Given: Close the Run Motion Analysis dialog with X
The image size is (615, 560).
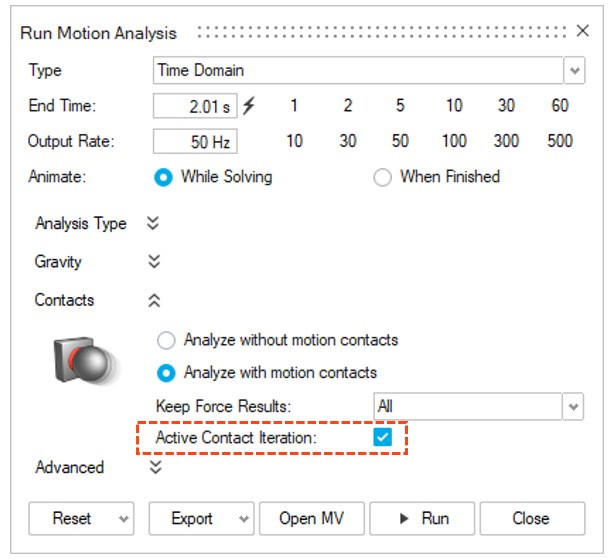Looking at the screenshot, I should [x=583, y=32].
